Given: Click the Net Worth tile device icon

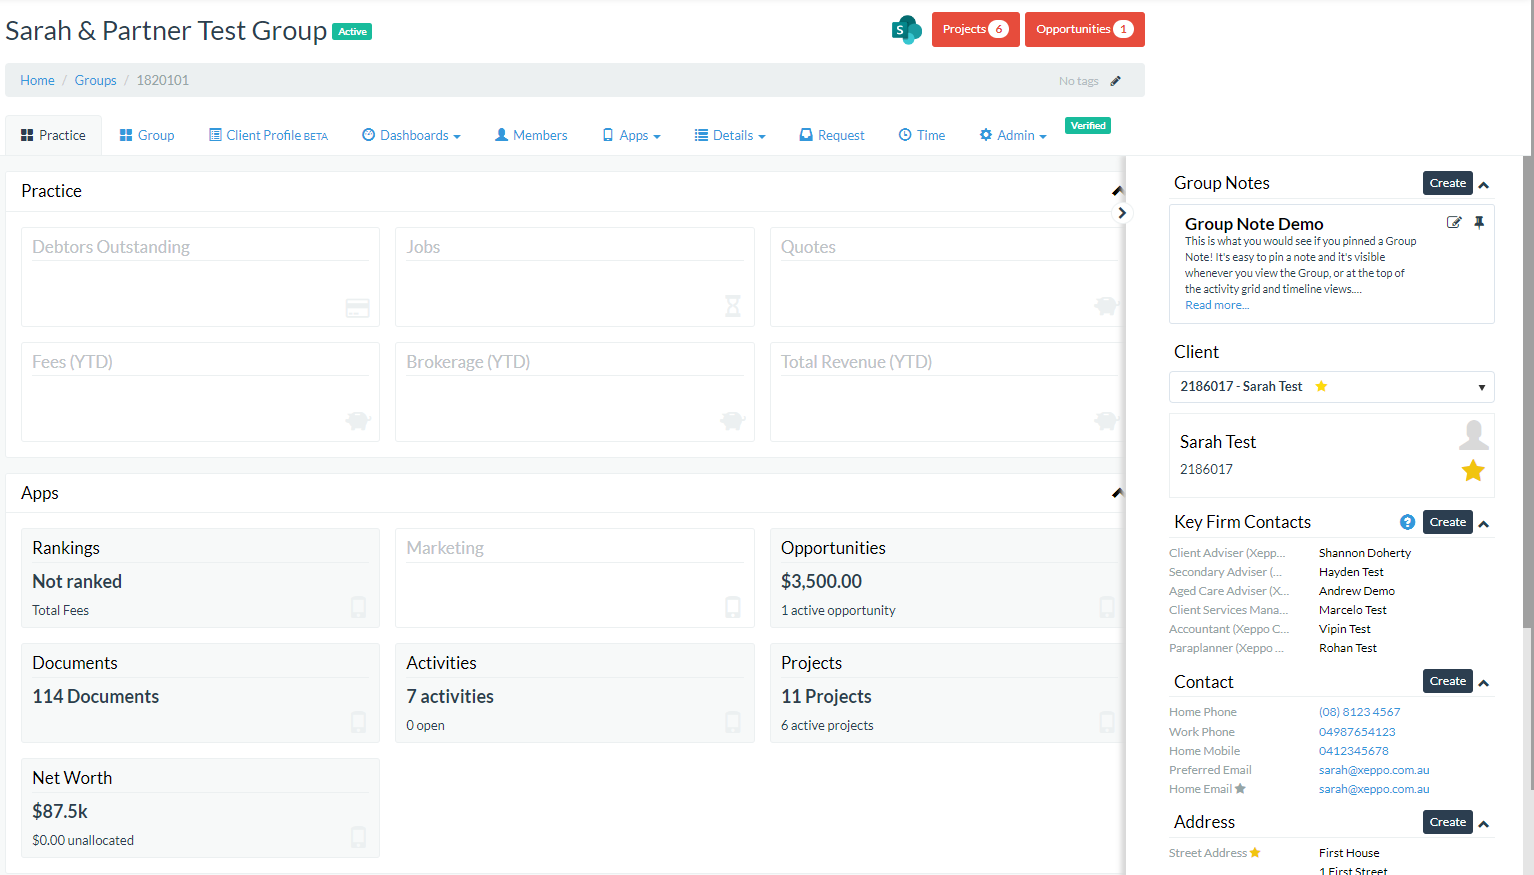Looking at the screenshot, I should coord(358,837).
